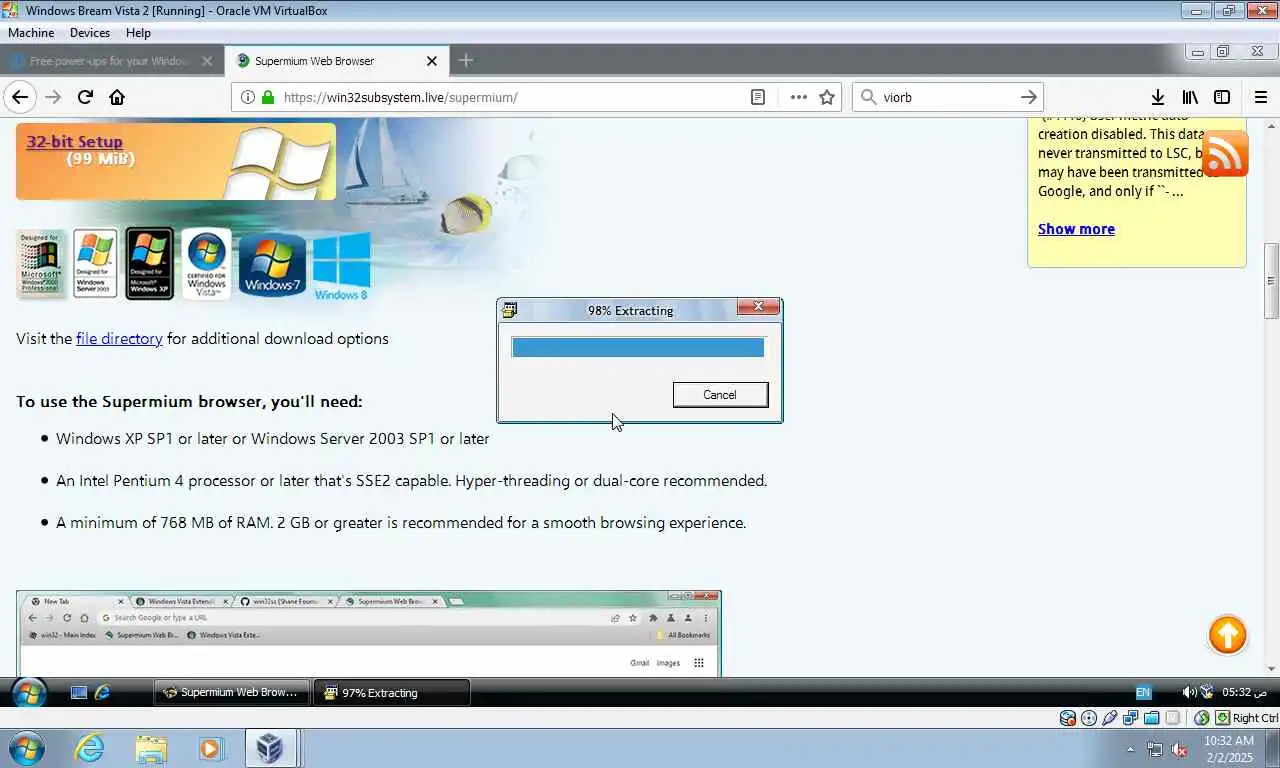Click the Certified for Windows Vista badge
This screenshot has height=768, width=1280.
point(207,264)
